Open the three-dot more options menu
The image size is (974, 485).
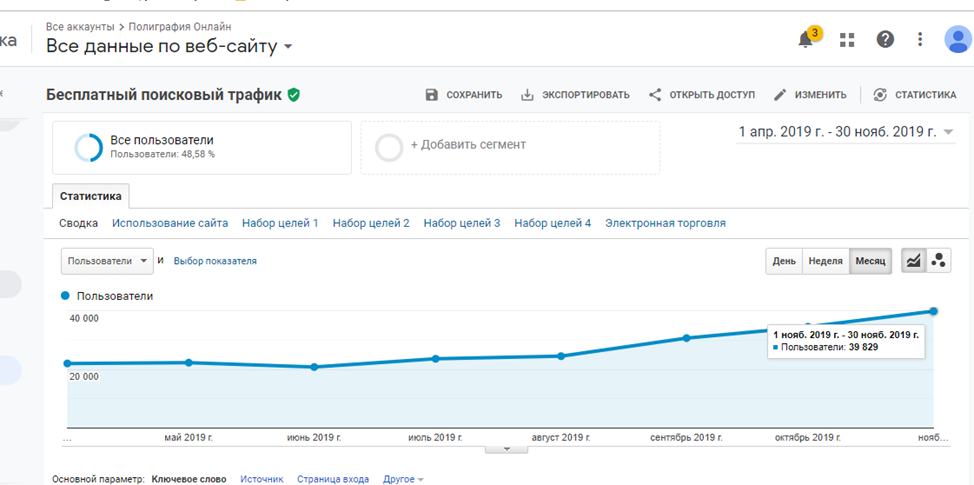[x=920, y=40]
